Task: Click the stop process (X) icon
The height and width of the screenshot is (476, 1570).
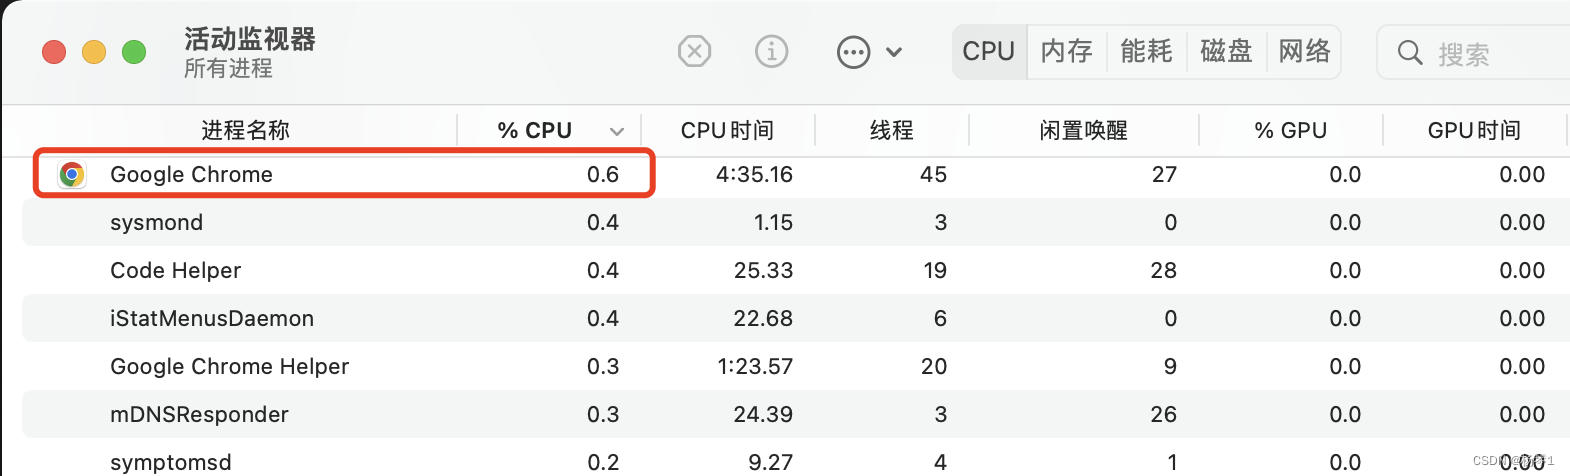Action: pos(694,51)
